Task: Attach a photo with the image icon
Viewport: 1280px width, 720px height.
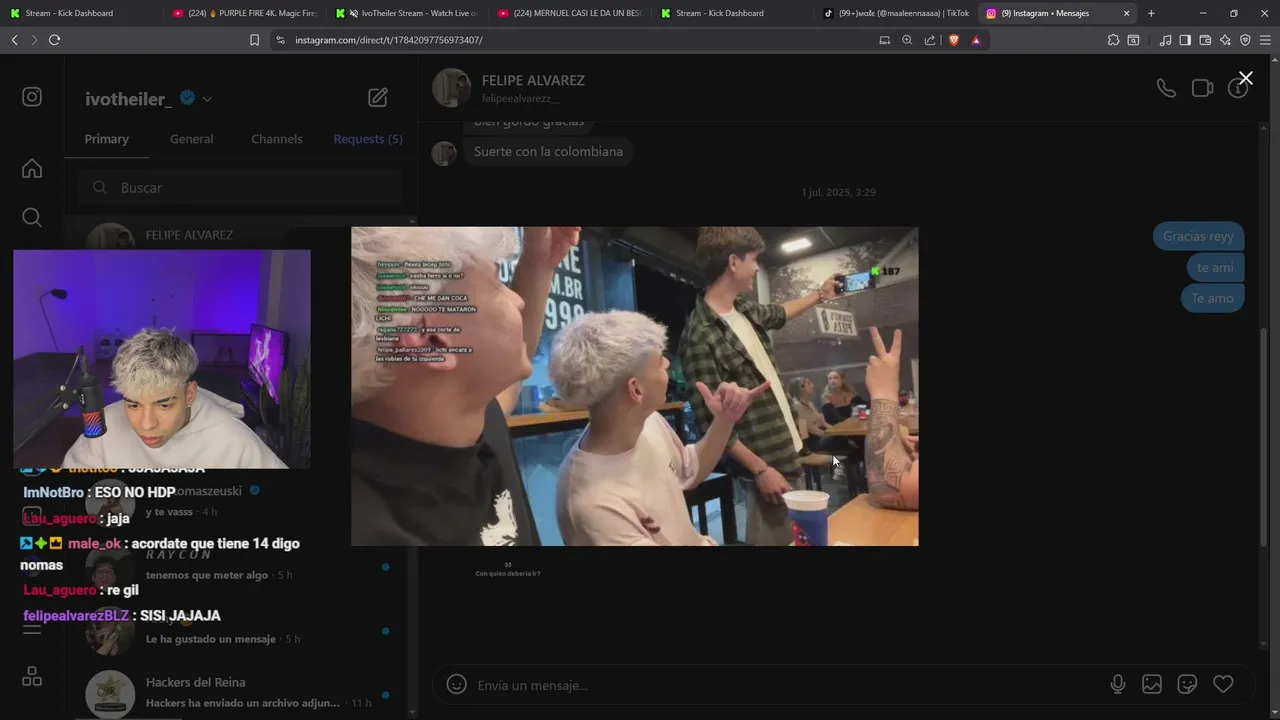Action: (x=1152, y=685)
